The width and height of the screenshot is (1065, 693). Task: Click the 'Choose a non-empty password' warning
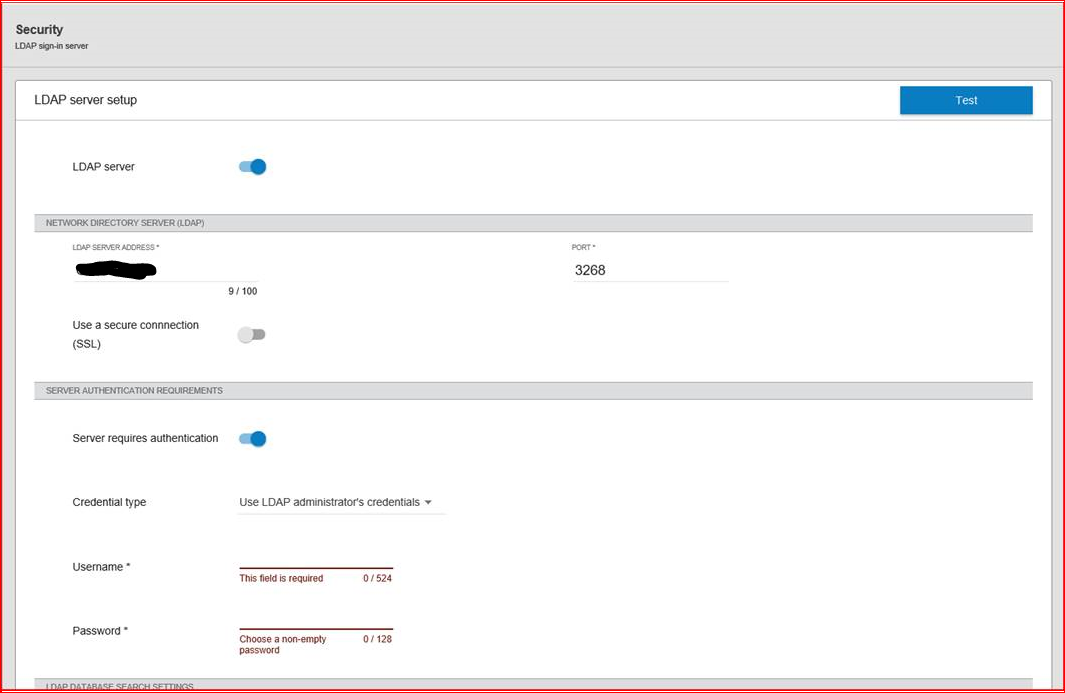coord(283,645)
